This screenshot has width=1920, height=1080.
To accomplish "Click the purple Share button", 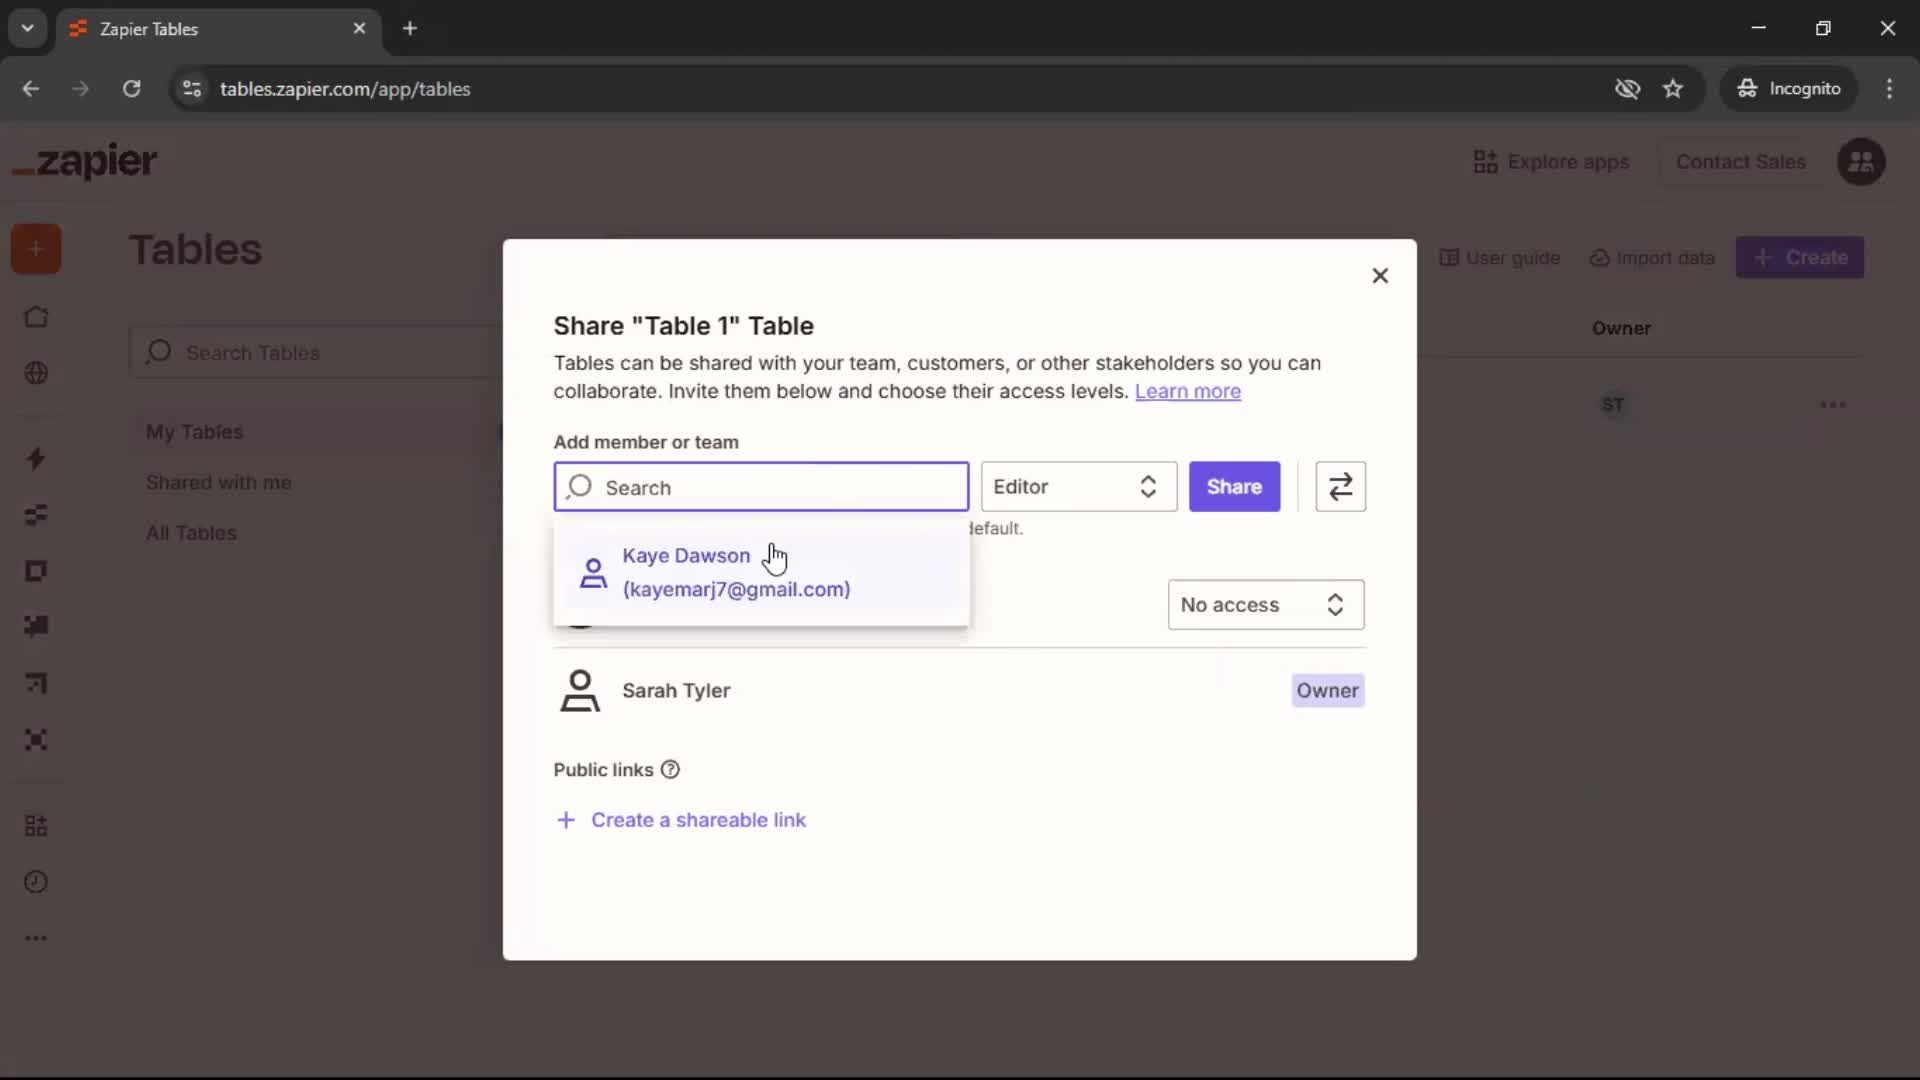I will tap(1234, 487).
